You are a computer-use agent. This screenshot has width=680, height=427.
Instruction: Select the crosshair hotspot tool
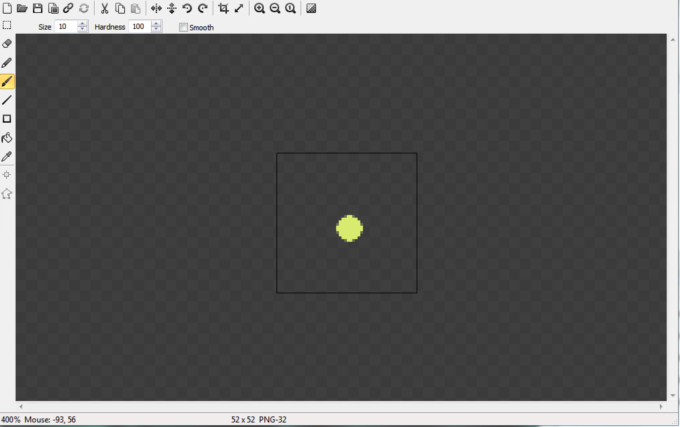(7, 175)
